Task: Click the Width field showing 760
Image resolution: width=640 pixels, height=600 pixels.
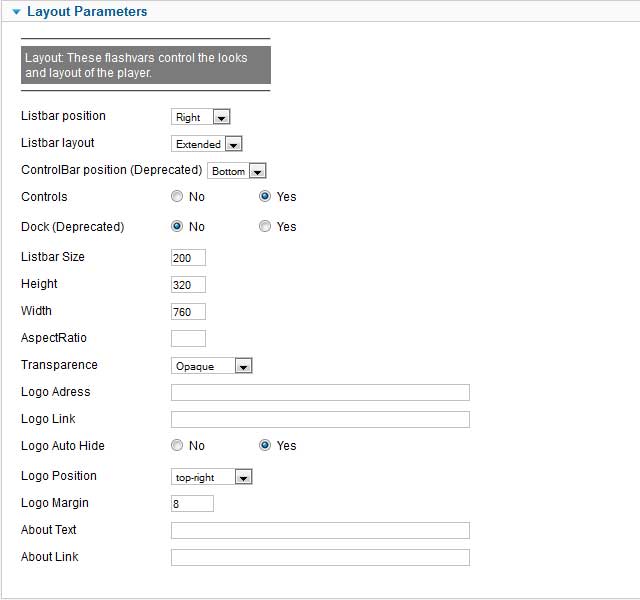Action: [x=188, y=312]
